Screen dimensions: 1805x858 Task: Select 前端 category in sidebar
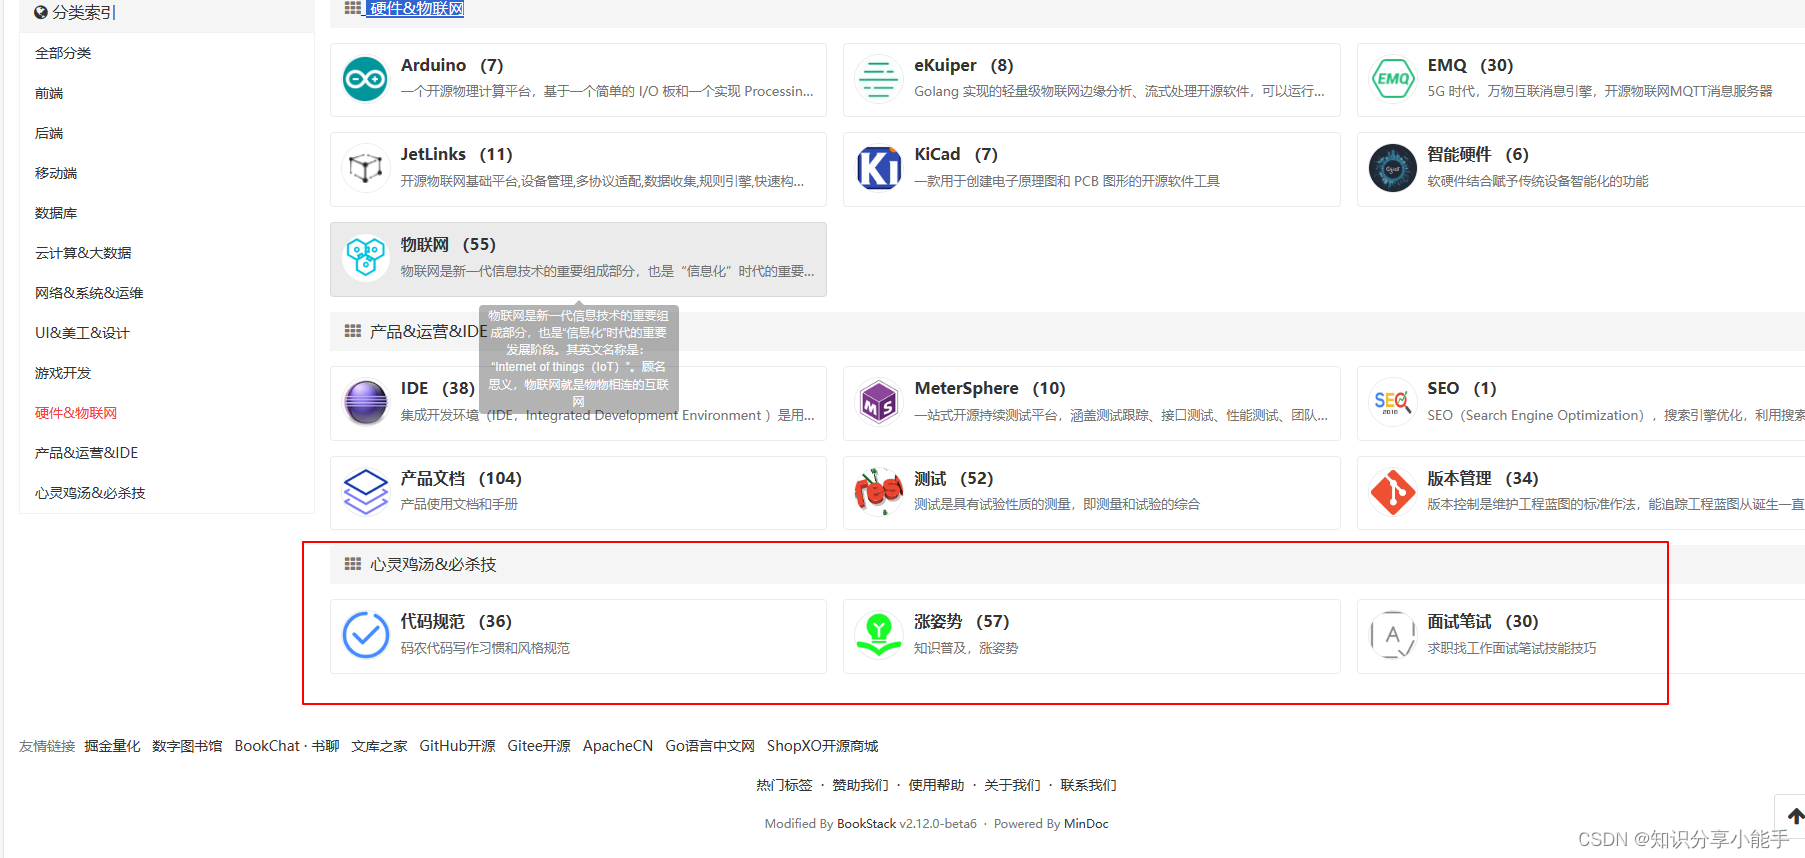point(49,93)
